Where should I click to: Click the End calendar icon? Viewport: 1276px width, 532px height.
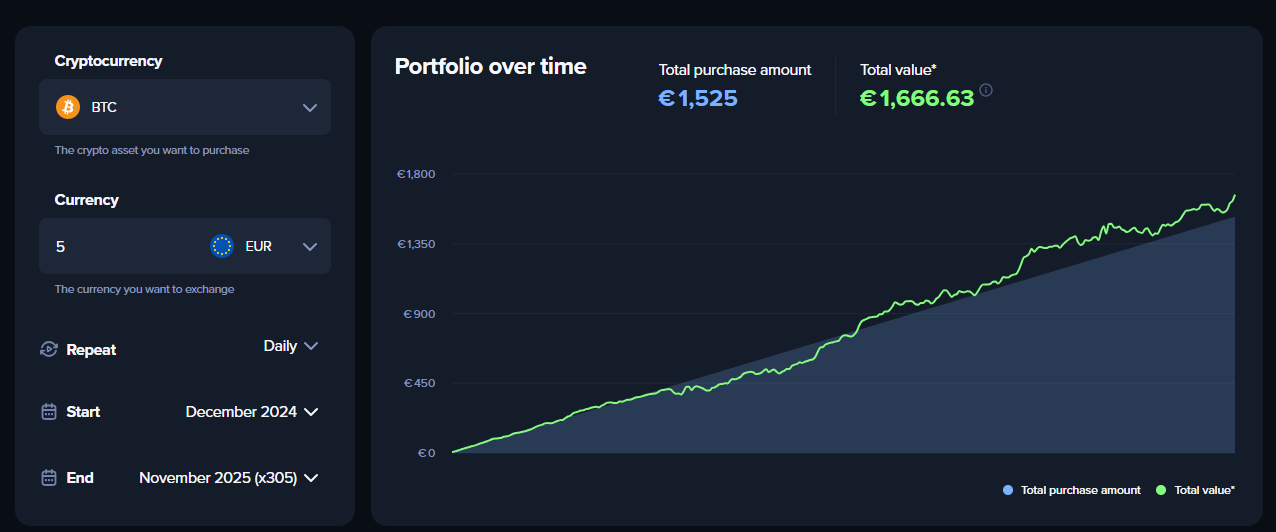tap(48, 478)
